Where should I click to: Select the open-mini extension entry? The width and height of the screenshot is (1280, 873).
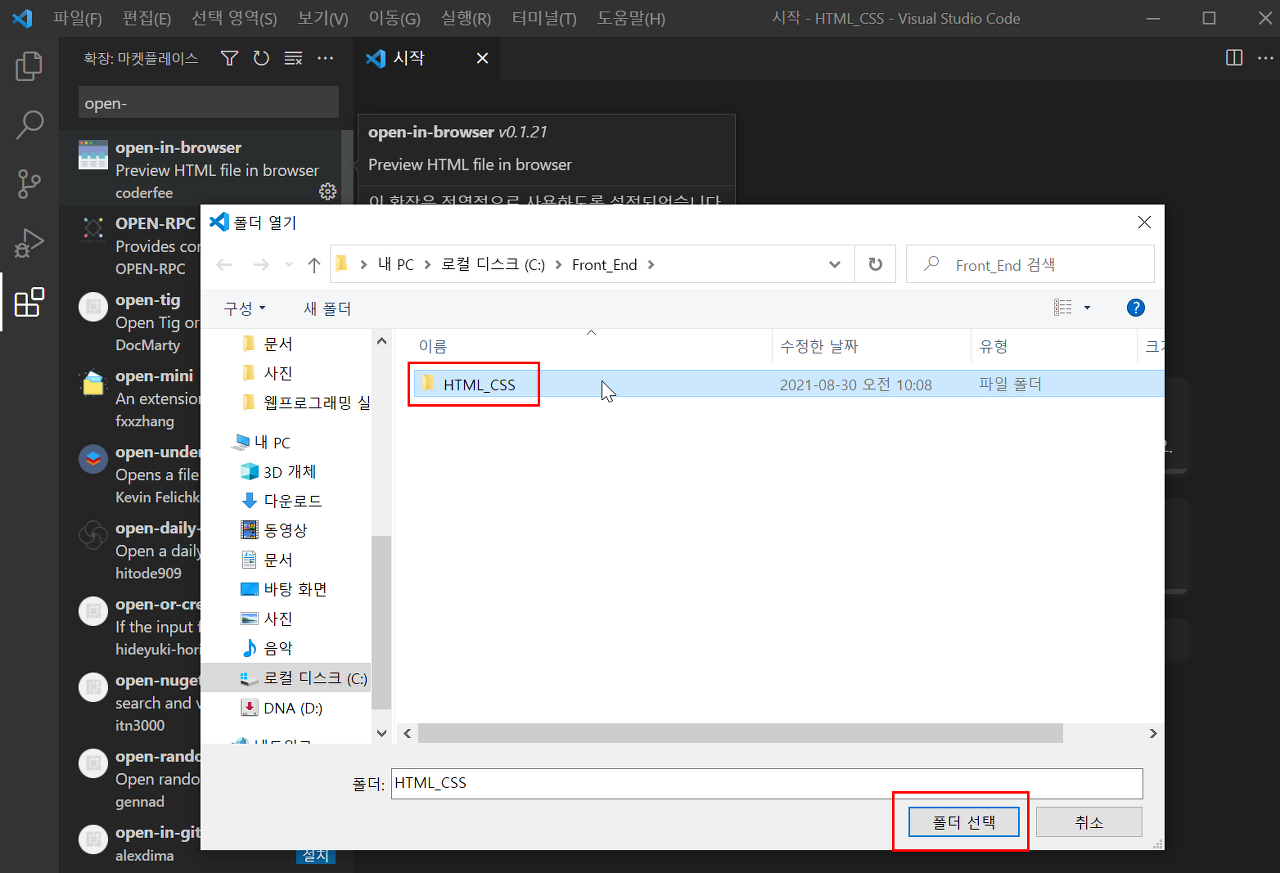130,397
